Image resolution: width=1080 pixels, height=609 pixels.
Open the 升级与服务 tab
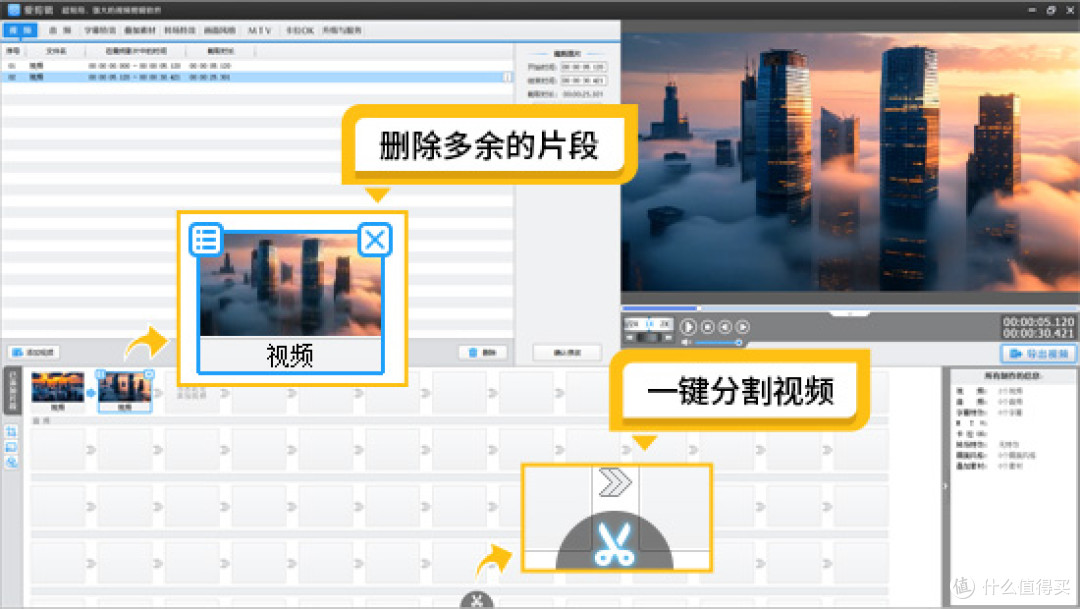[x=342, y=30]
